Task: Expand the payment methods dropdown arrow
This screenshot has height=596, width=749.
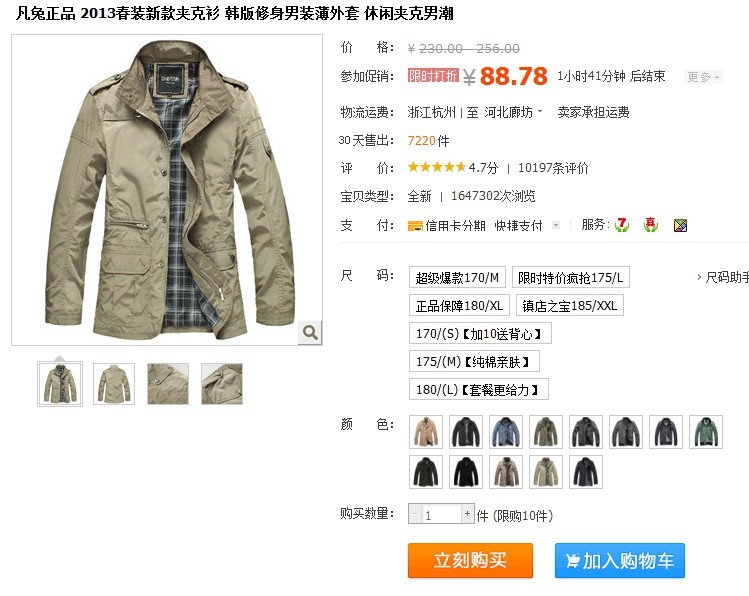Action: pos(556,225)
